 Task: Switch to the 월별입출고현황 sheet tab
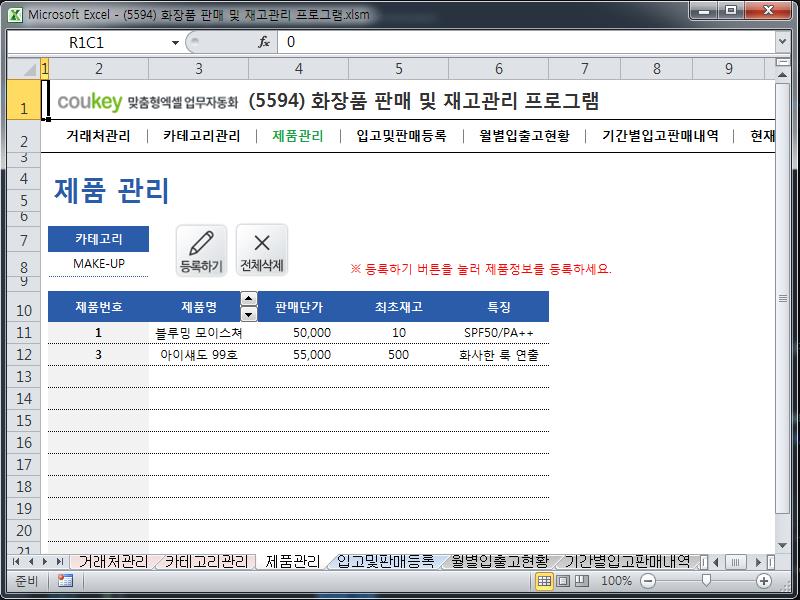click(x=499, y=562)
